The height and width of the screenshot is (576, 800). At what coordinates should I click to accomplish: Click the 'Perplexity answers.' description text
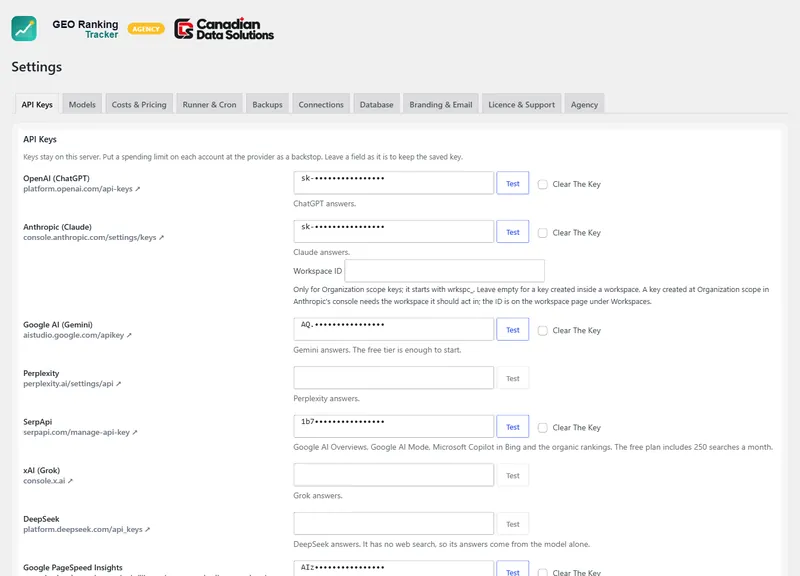[x=327, y=398]
